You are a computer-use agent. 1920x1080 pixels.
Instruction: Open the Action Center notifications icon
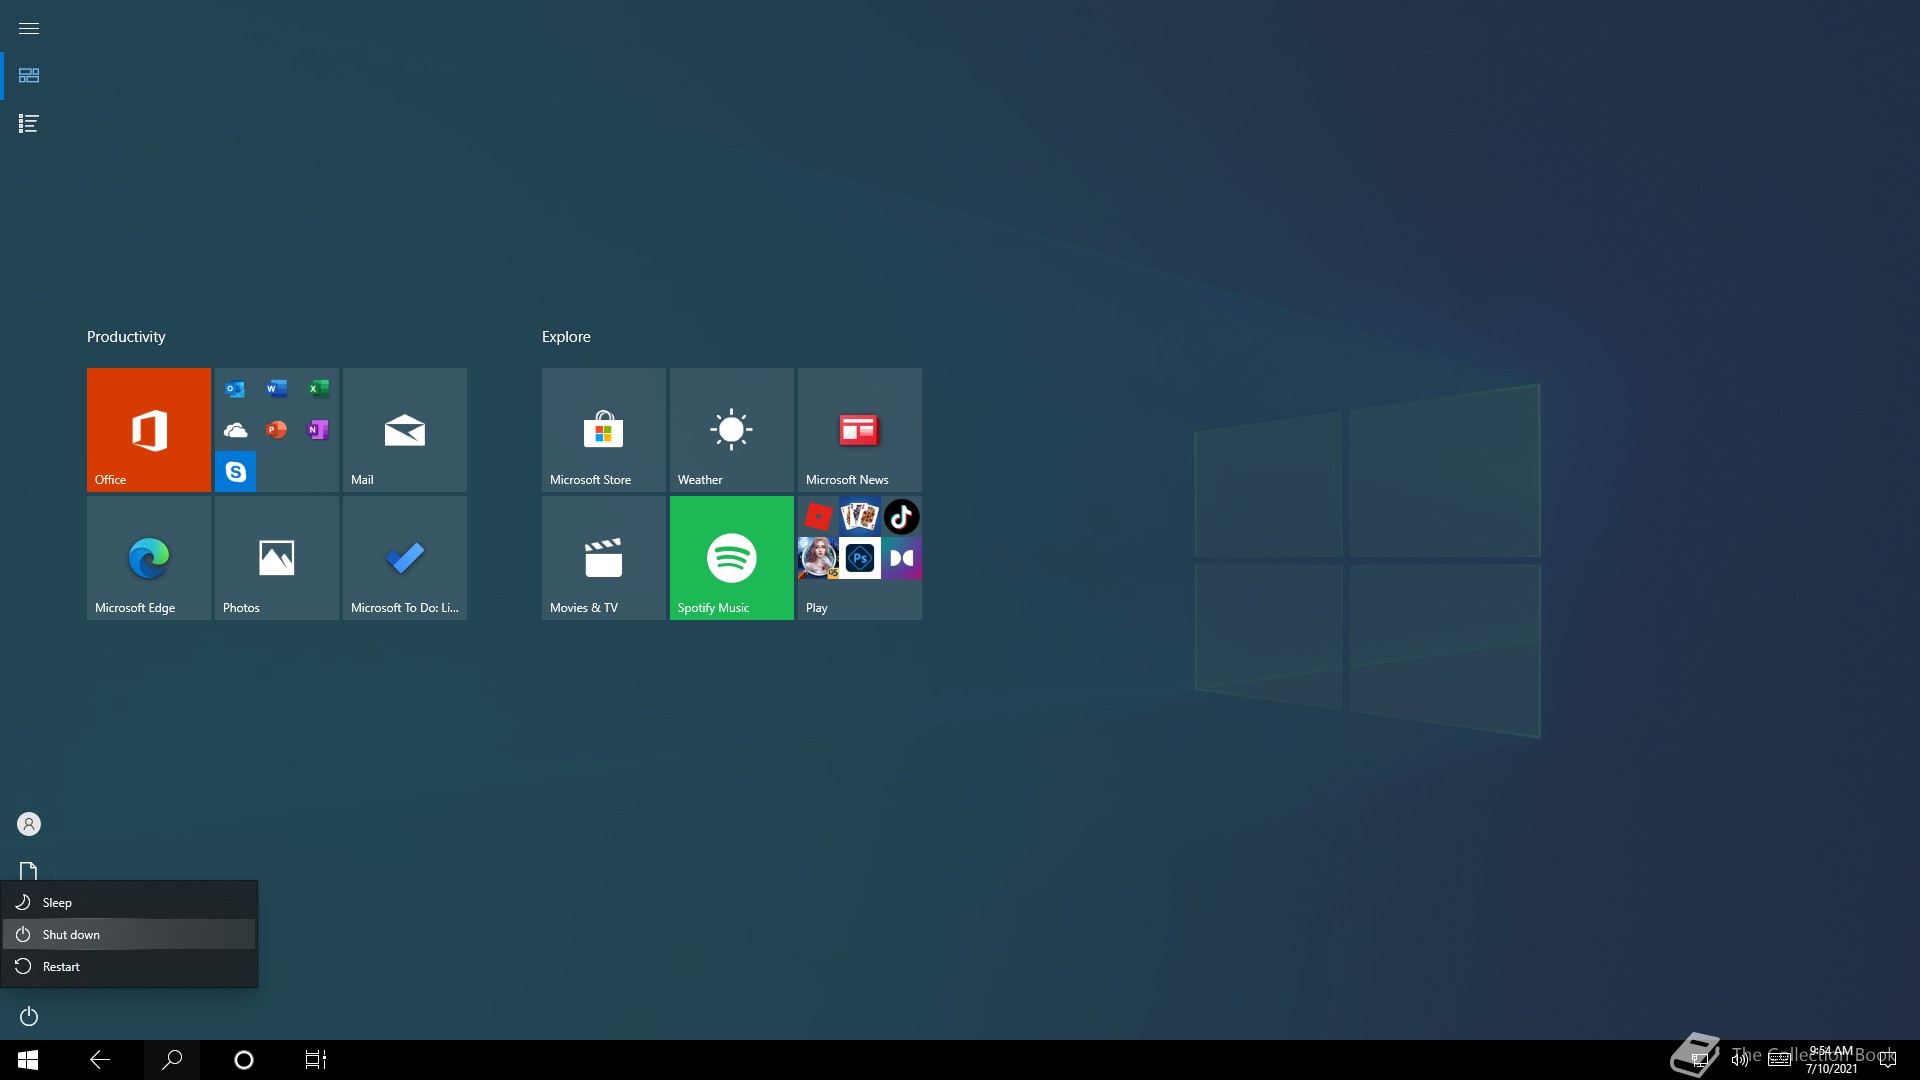point(1888,1060)
